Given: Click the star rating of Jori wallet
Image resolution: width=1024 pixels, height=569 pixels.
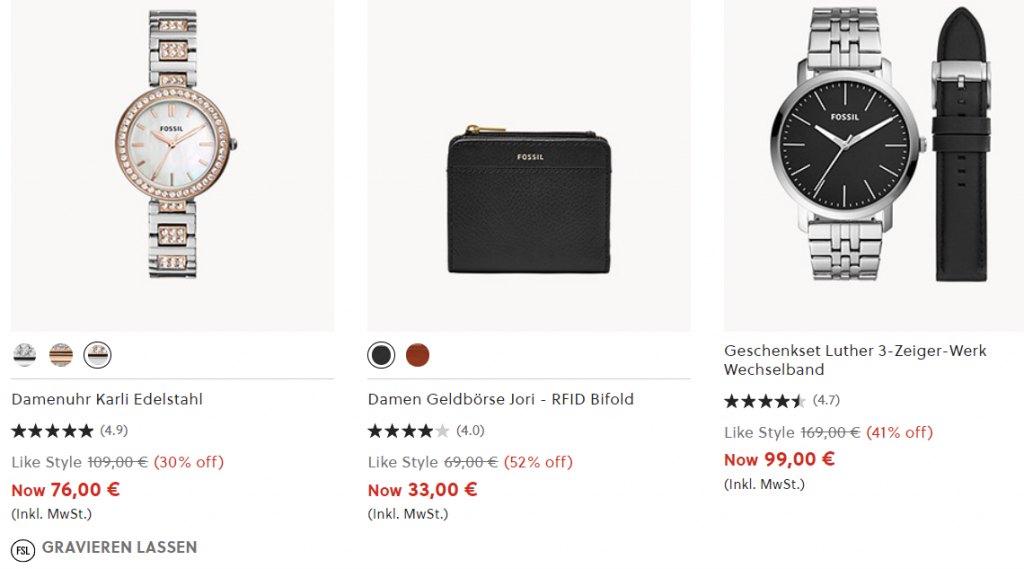Looking at the screenshot, I should pyautogui.click(x=409, y=431).
